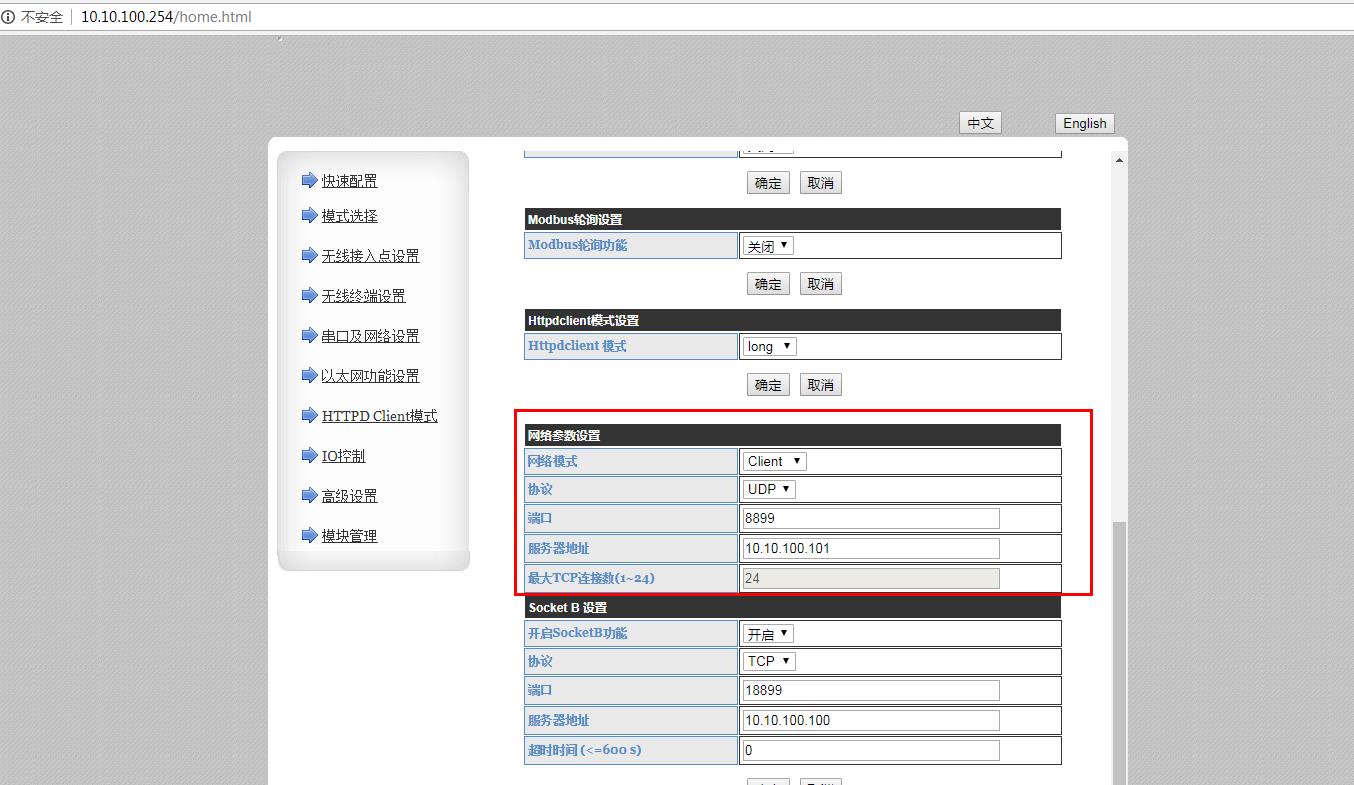Viewport: 1354px width, 785px height.
Task: Open the Httpdclient 模式 long dropdown
Action: (x=769, y=347)
